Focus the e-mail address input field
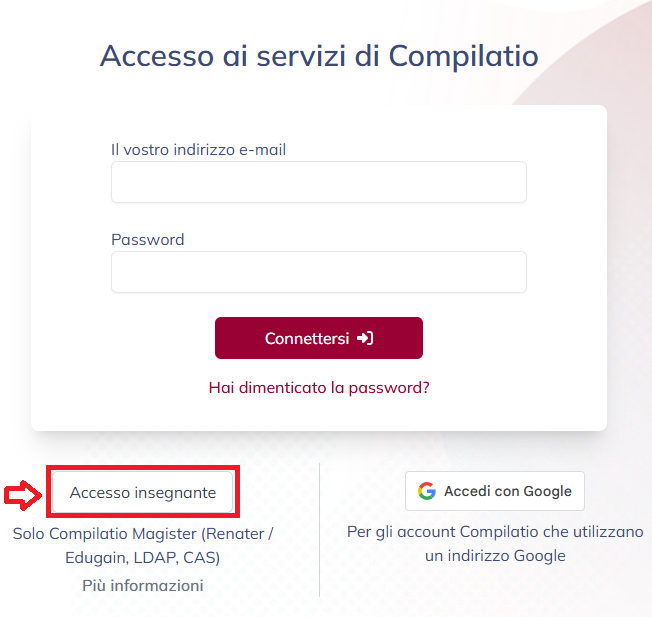Screen dimensions: 652x617 (319, 182)
